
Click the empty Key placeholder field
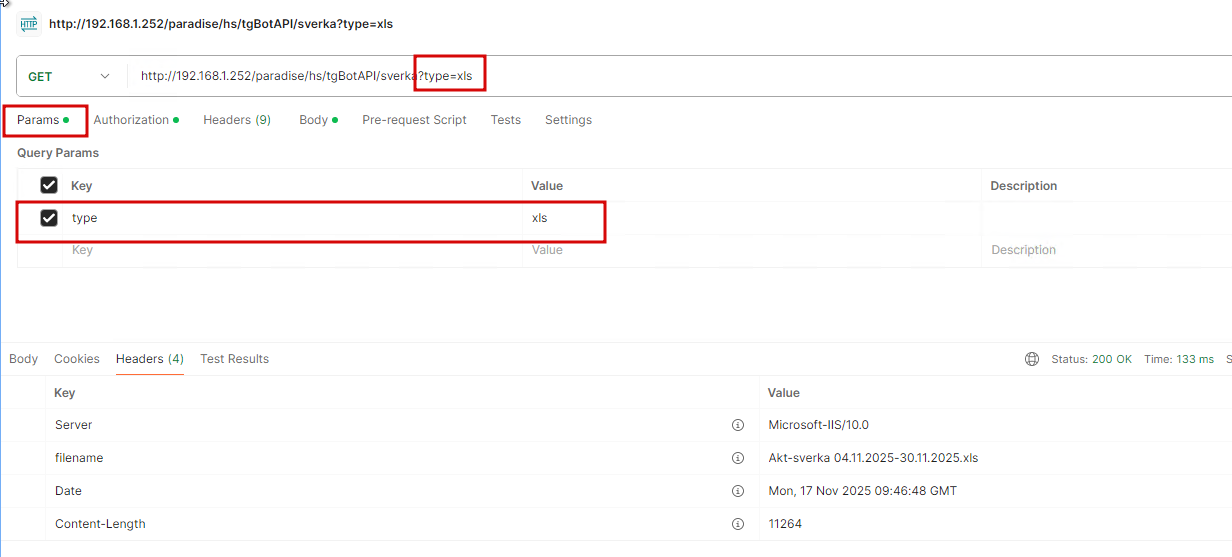(x=290, y=250)
